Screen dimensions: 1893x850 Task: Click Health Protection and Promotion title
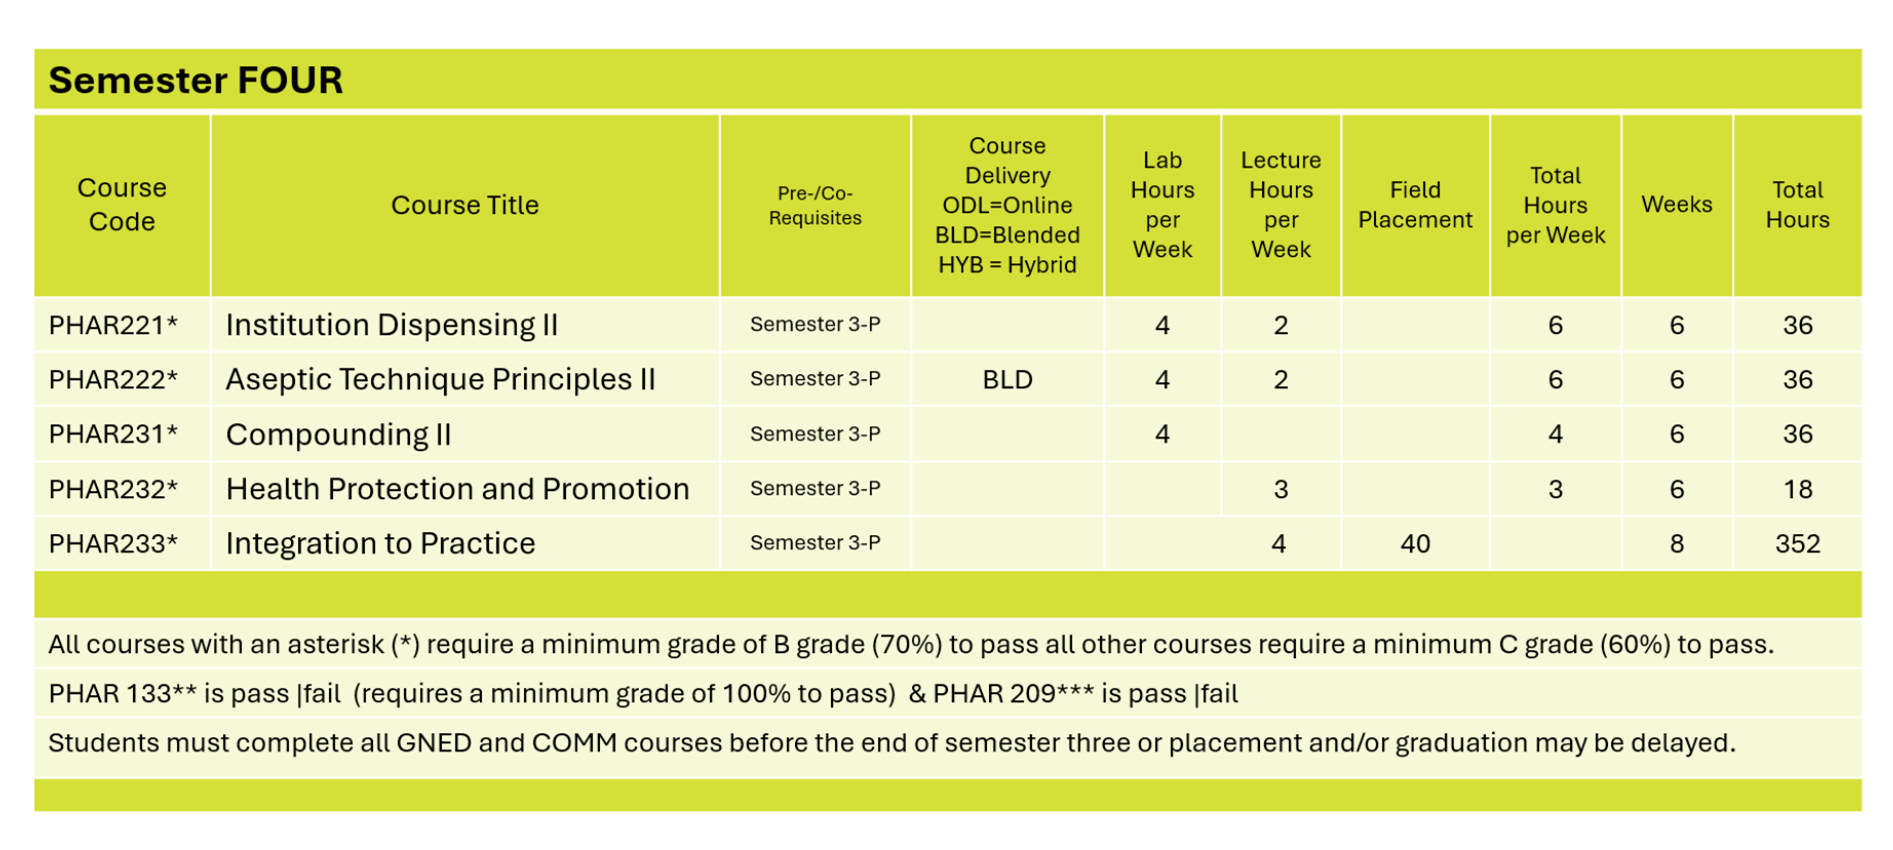coord(458,489)
